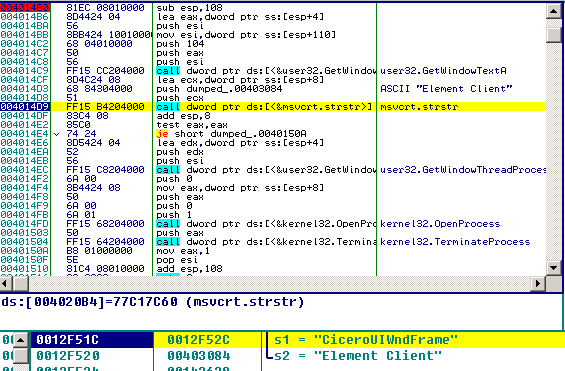Click horizontal scroll left arrow
This screenshot has height=371, width=565.
[6, 284]
